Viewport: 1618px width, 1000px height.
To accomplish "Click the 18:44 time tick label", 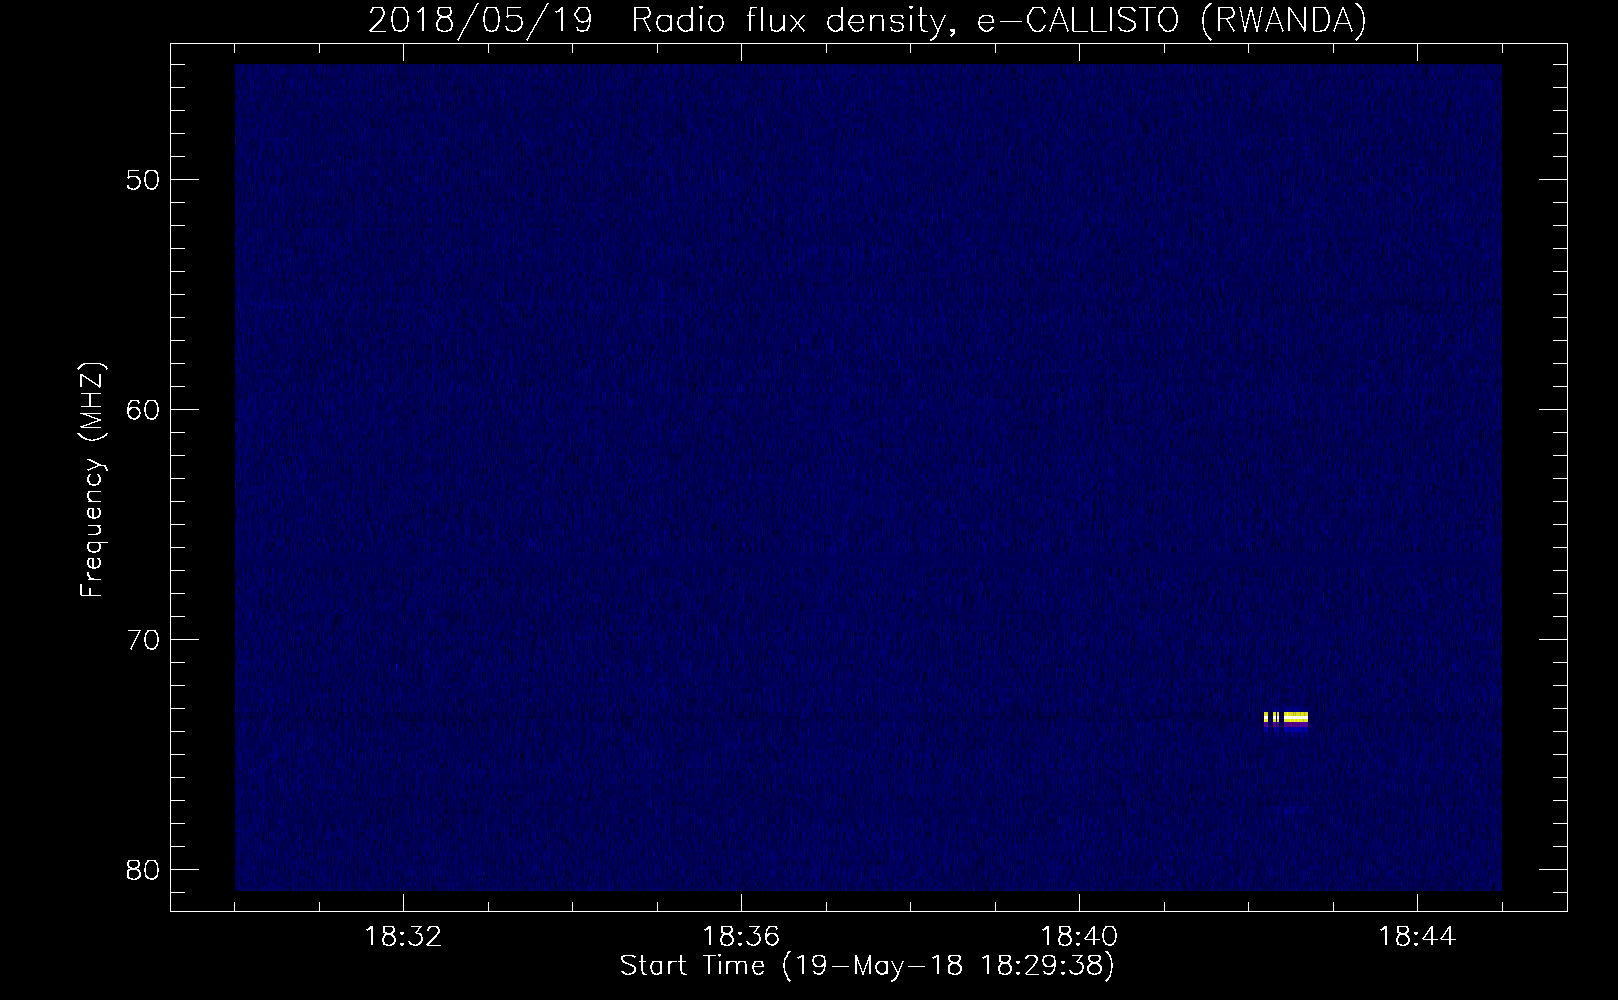I will click(x=1417, y=937).
